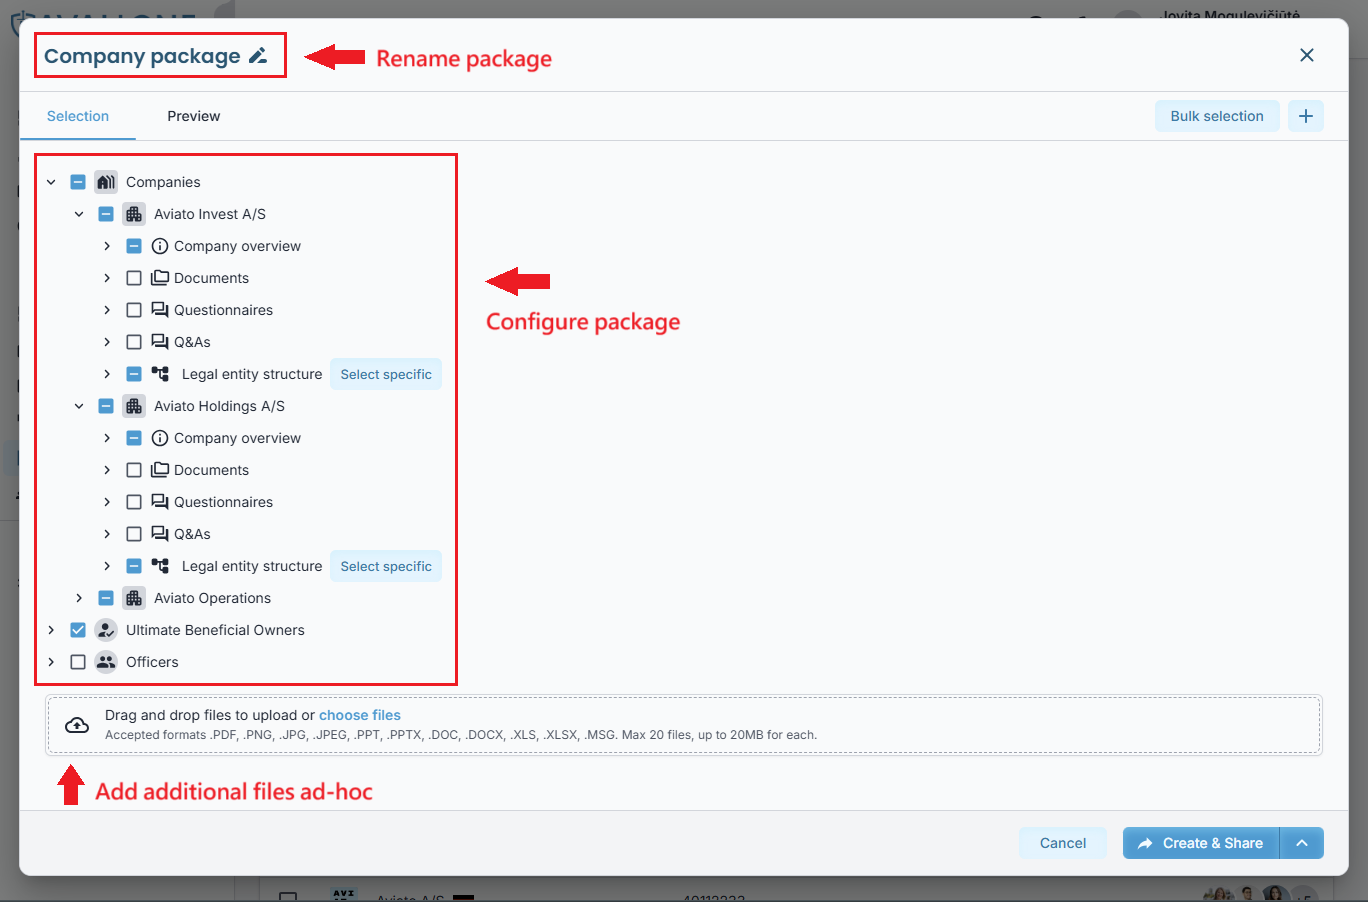Click the Aviato Invest A/S company icon
Screen dimensions: 1368x902
134,214
